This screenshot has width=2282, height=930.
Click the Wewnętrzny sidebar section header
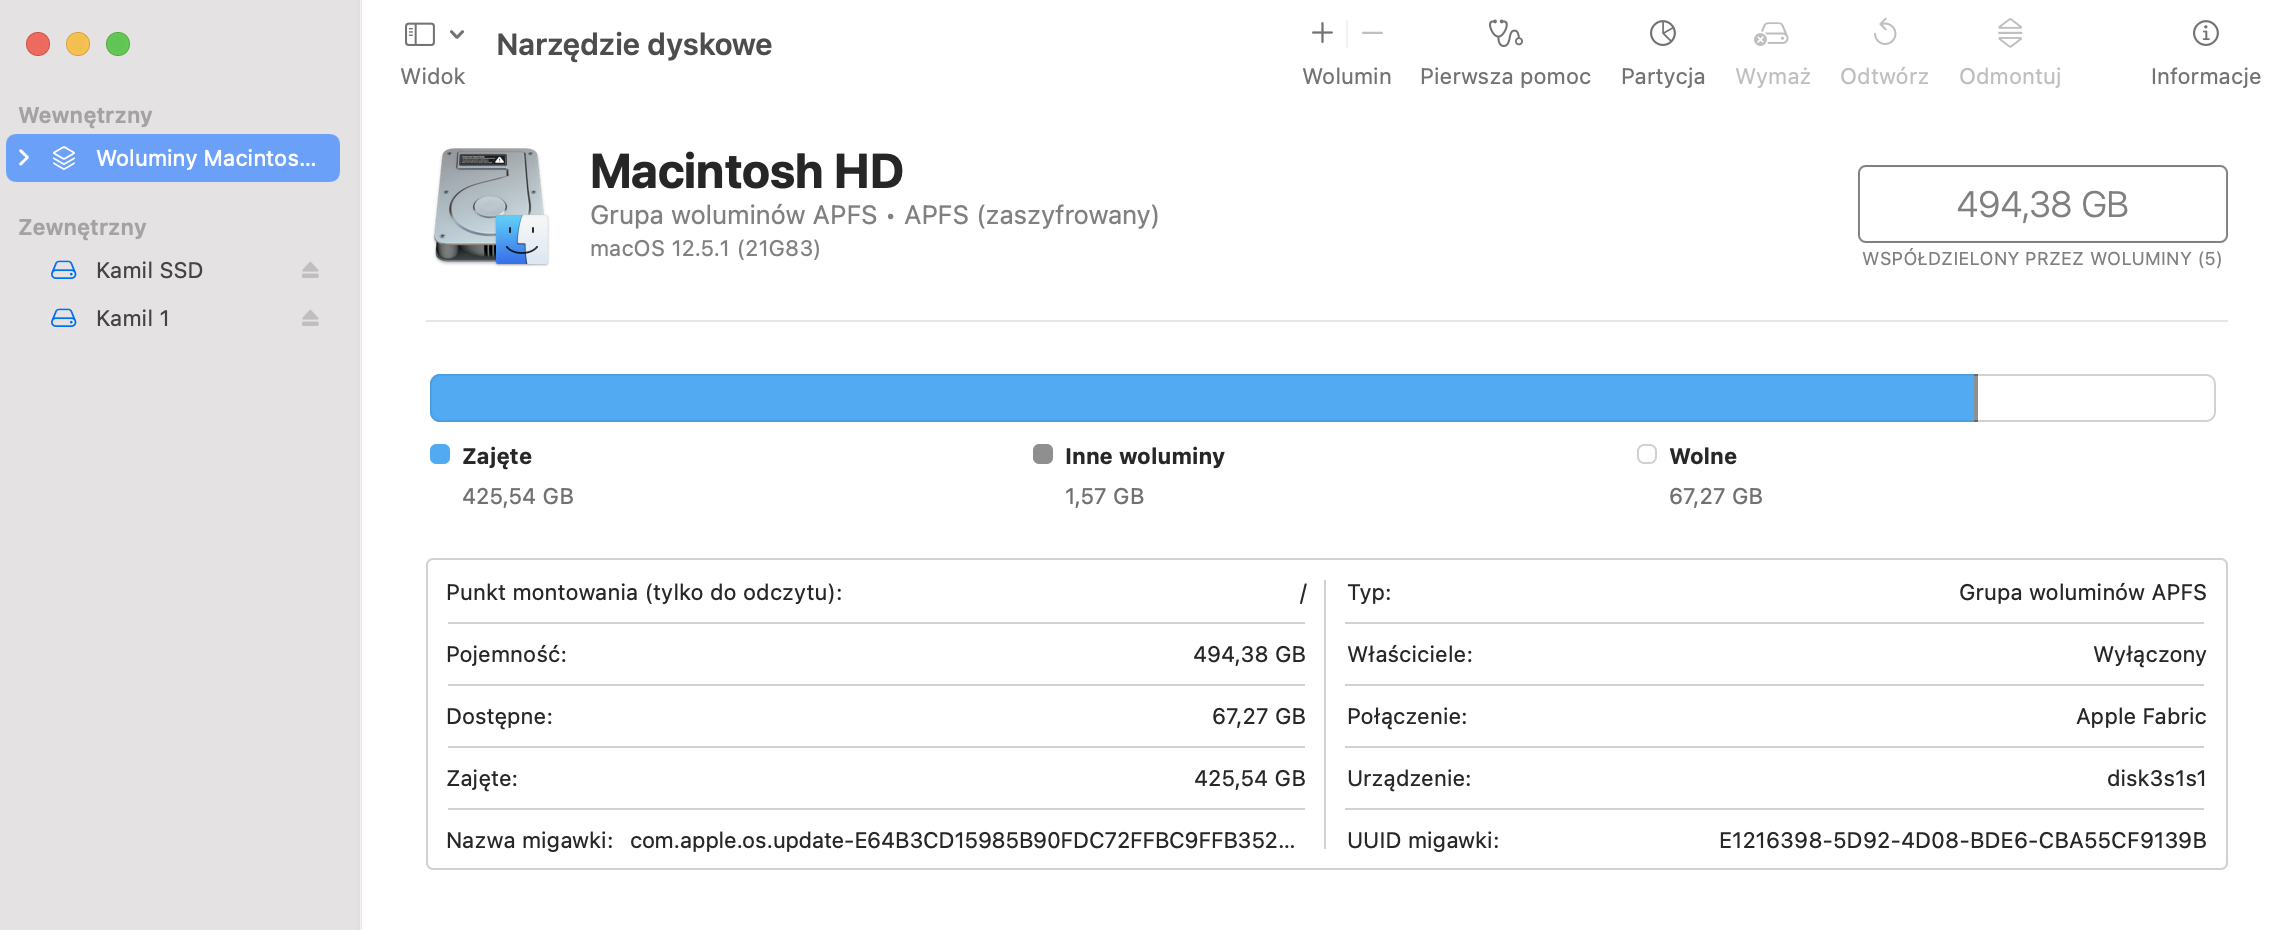85,115
